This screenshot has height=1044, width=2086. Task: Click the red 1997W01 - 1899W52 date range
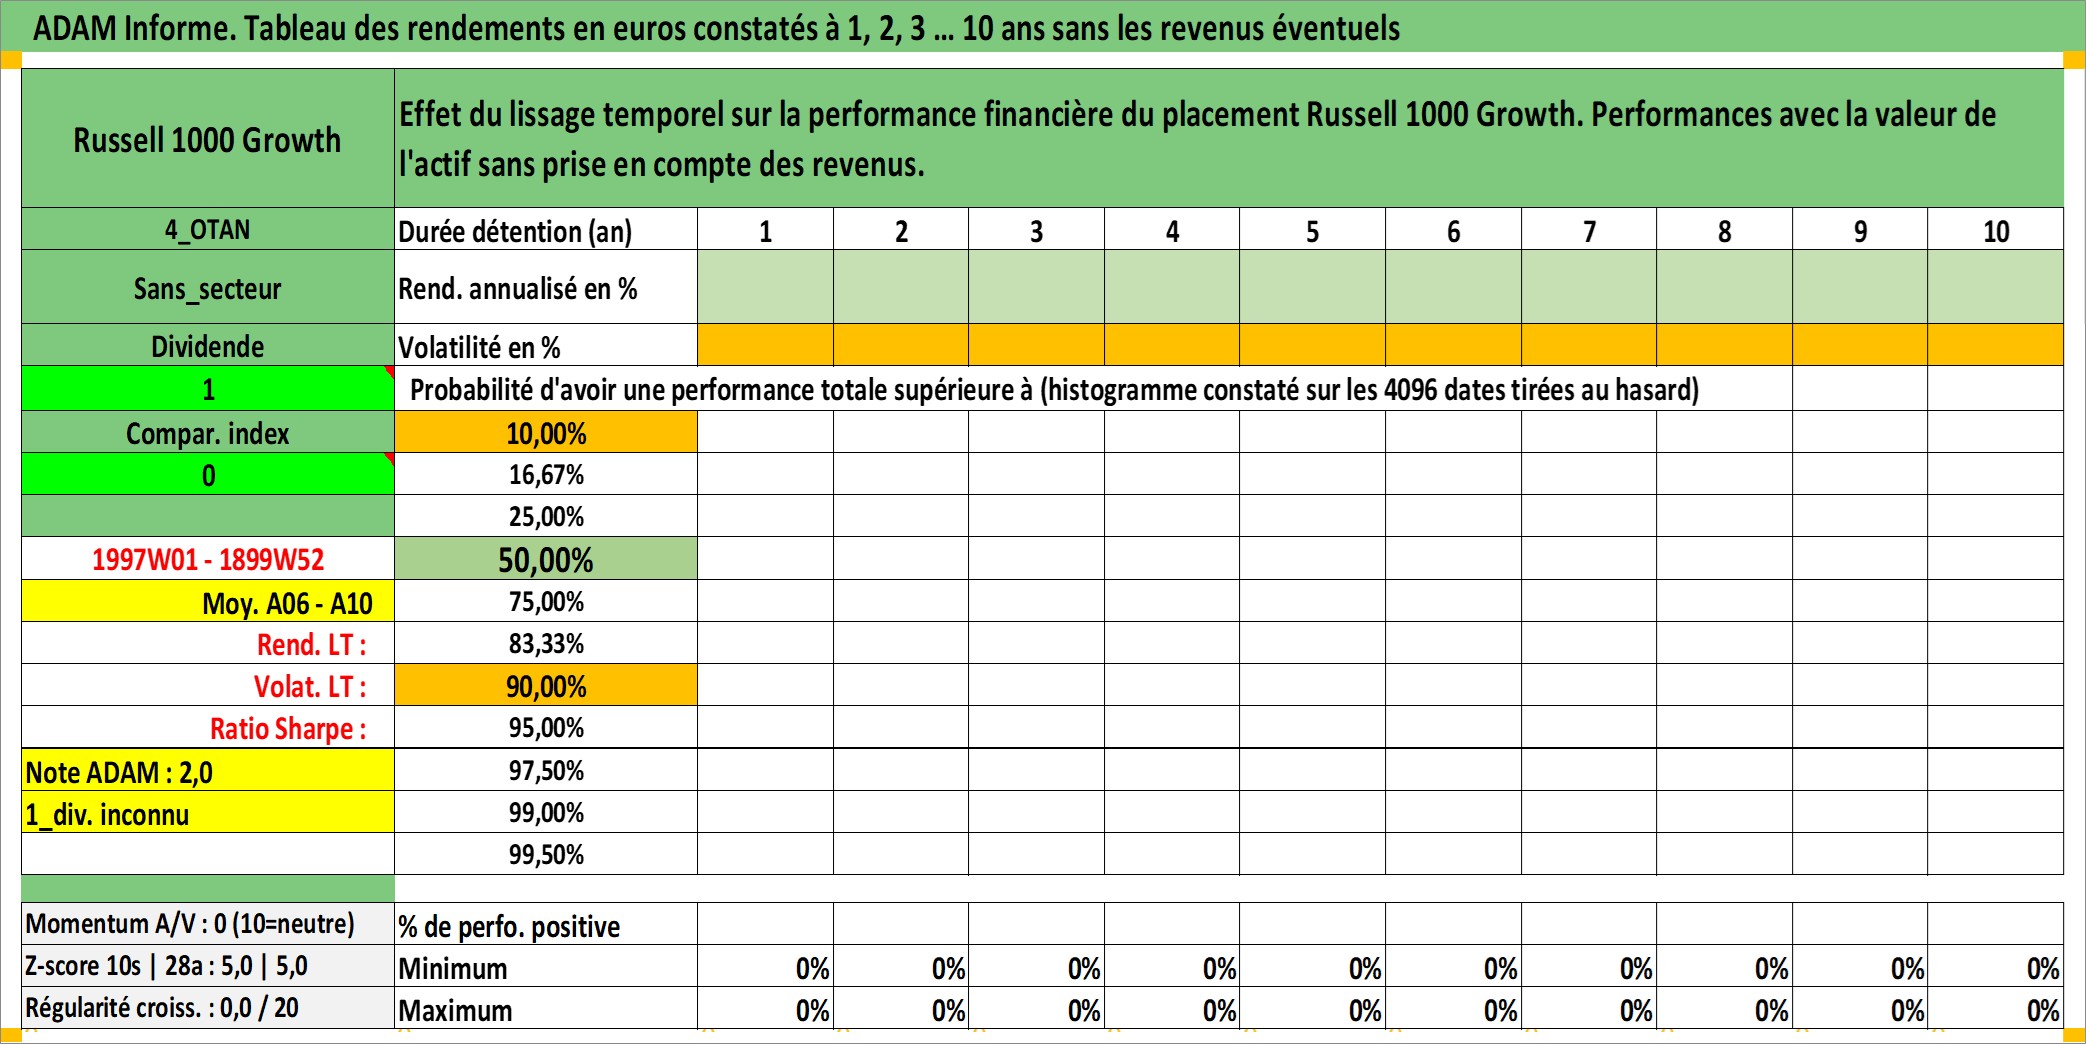coord(208,559)
